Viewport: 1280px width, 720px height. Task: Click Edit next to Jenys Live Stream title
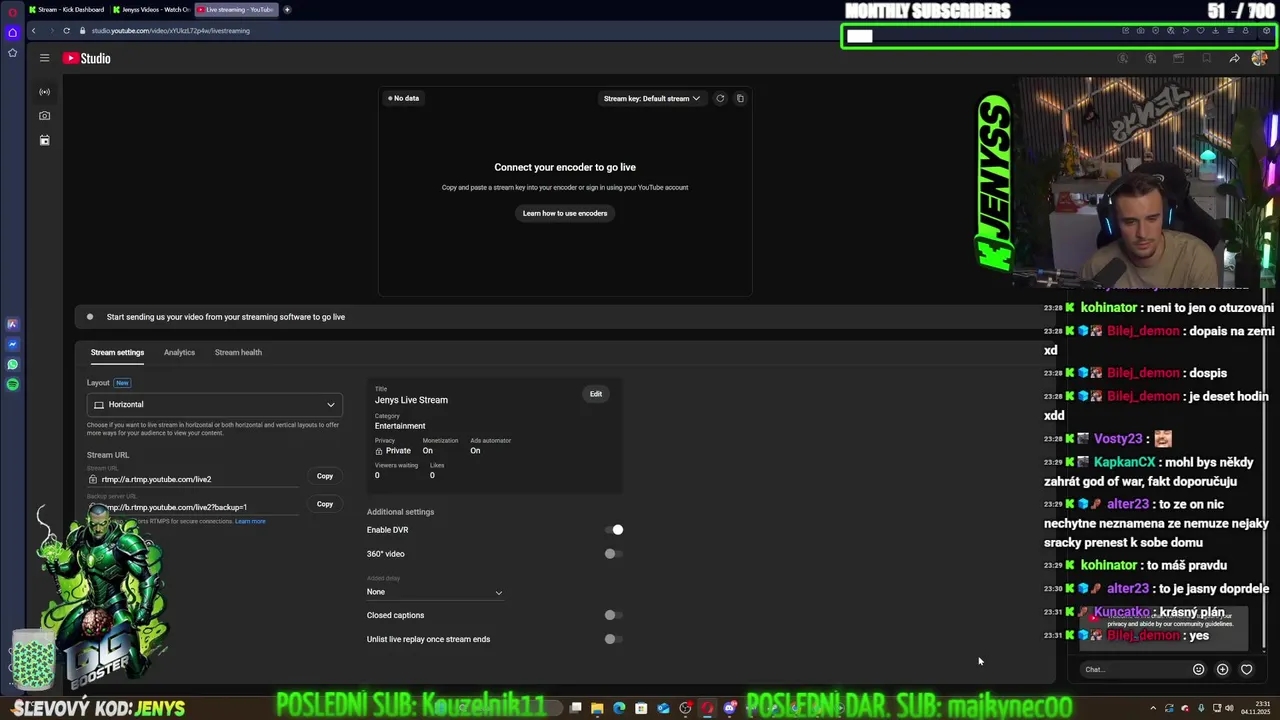tap(596, 394)
